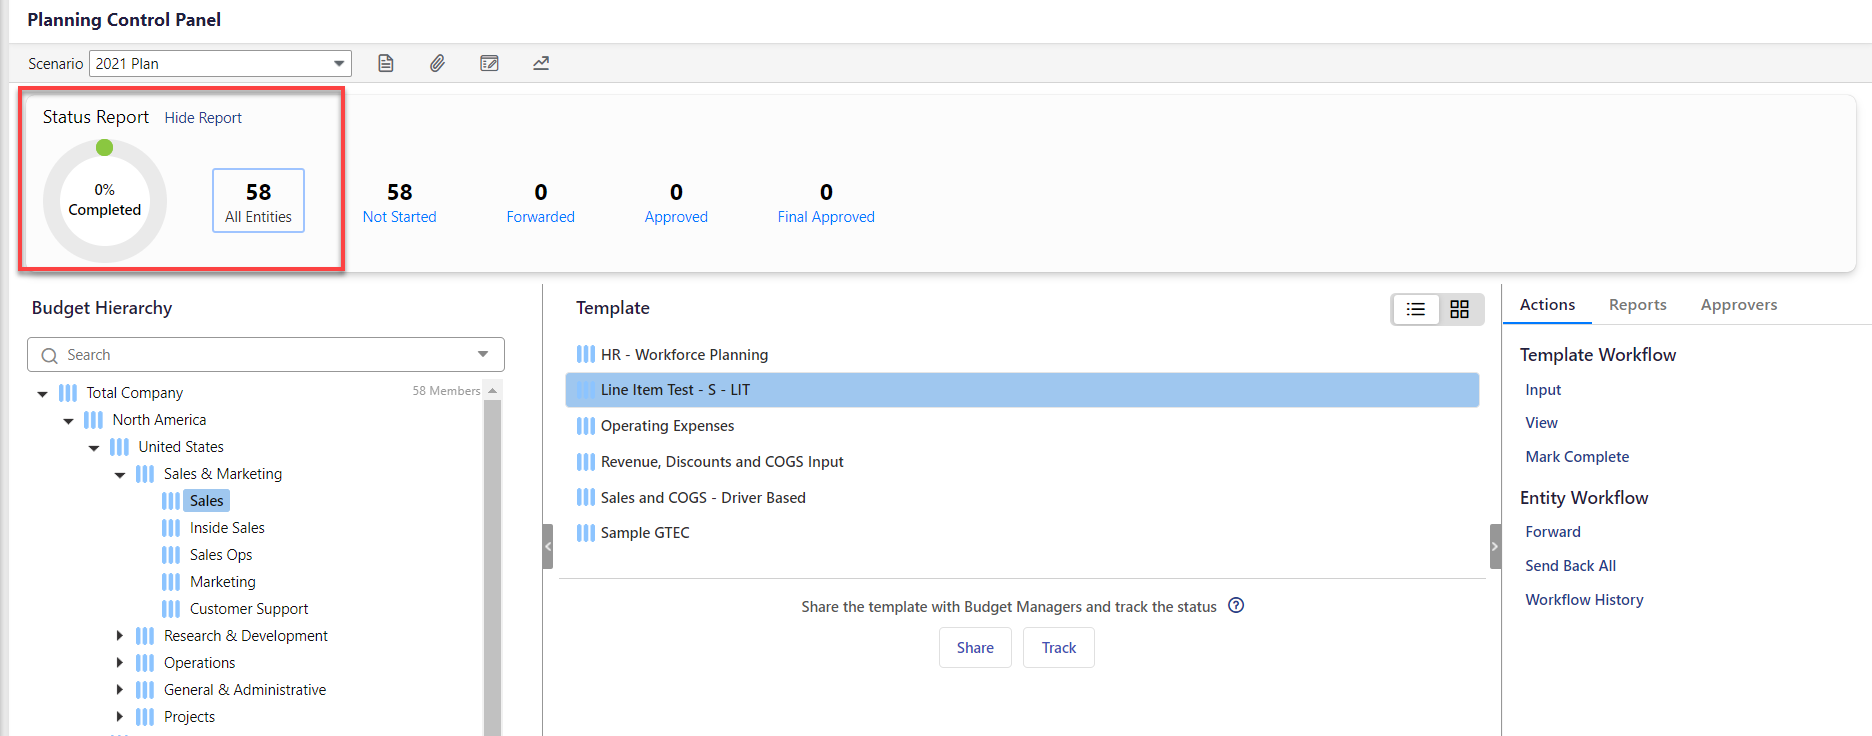Click the Hide Report link
Screen dimensions: 1872x736
click(203, 118)
